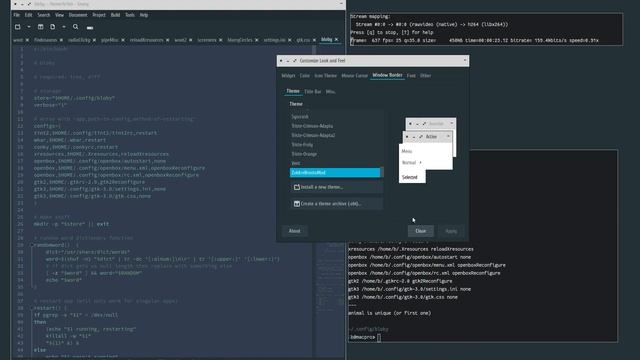Open the Edit menu in Geany
This screenshot has height=360, width=640.
coord(28,15)
